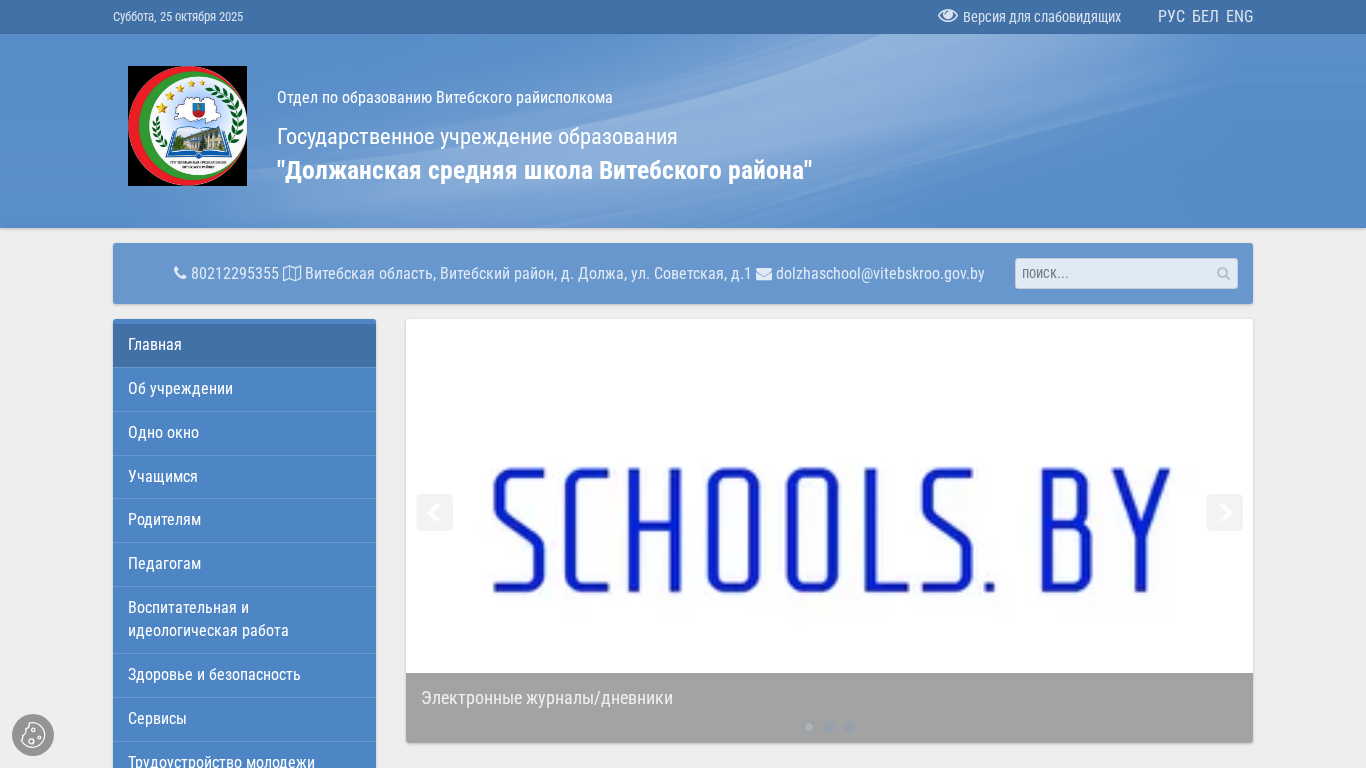This screenshot has height=768, width=1366.
Task: Switch language to ENG
Action: coord(1239,17)
